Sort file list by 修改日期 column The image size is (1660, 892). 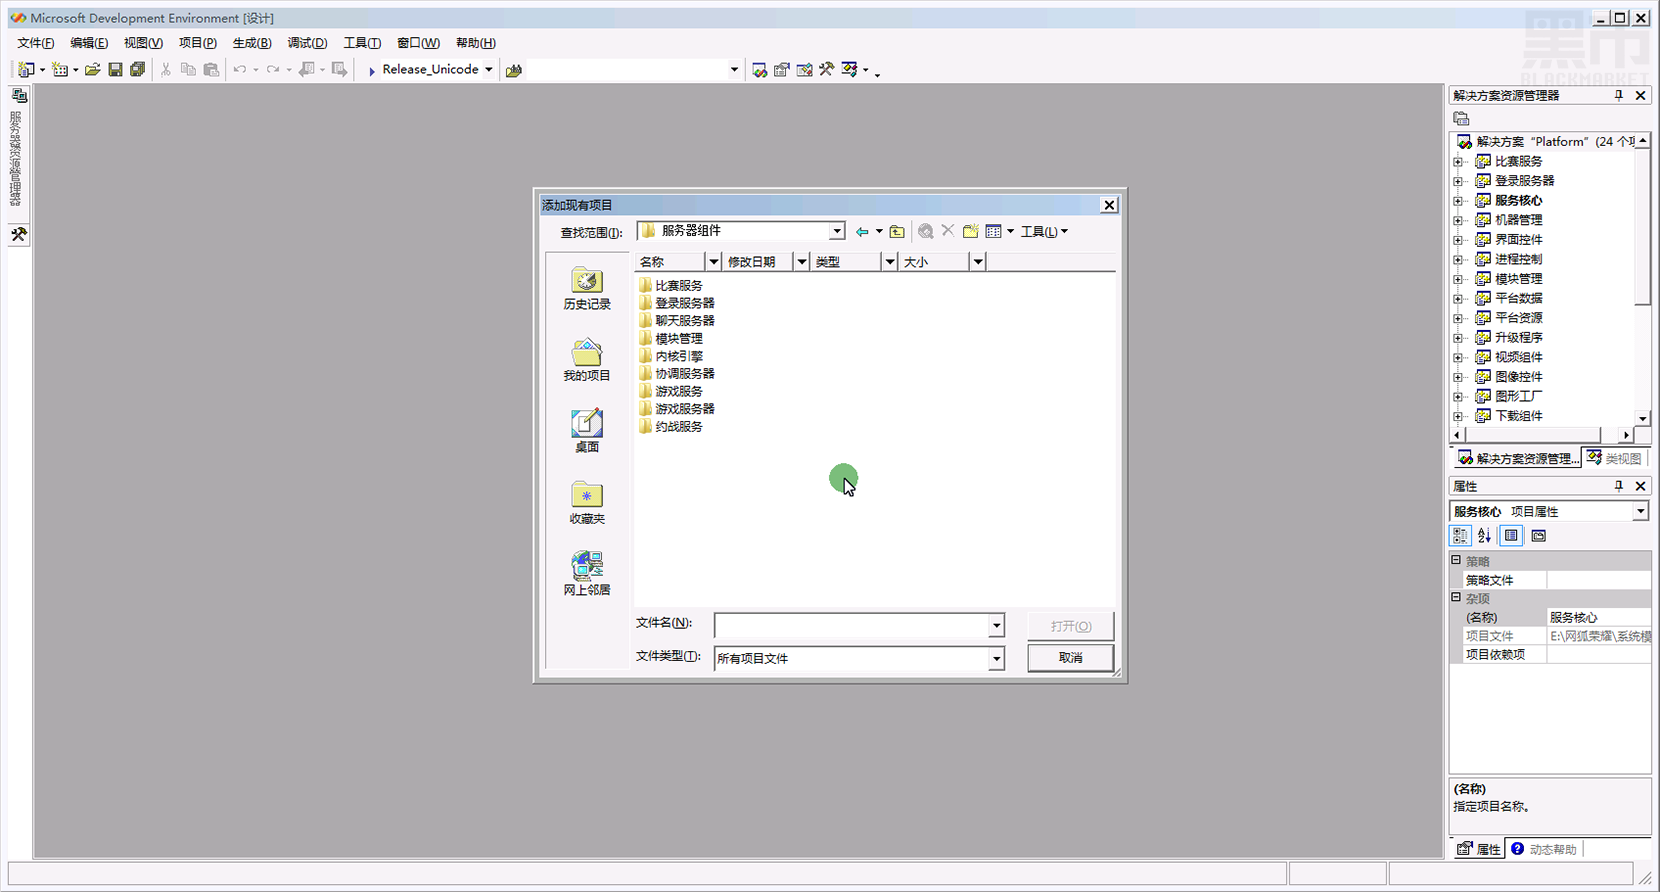(x=758, y=262)
